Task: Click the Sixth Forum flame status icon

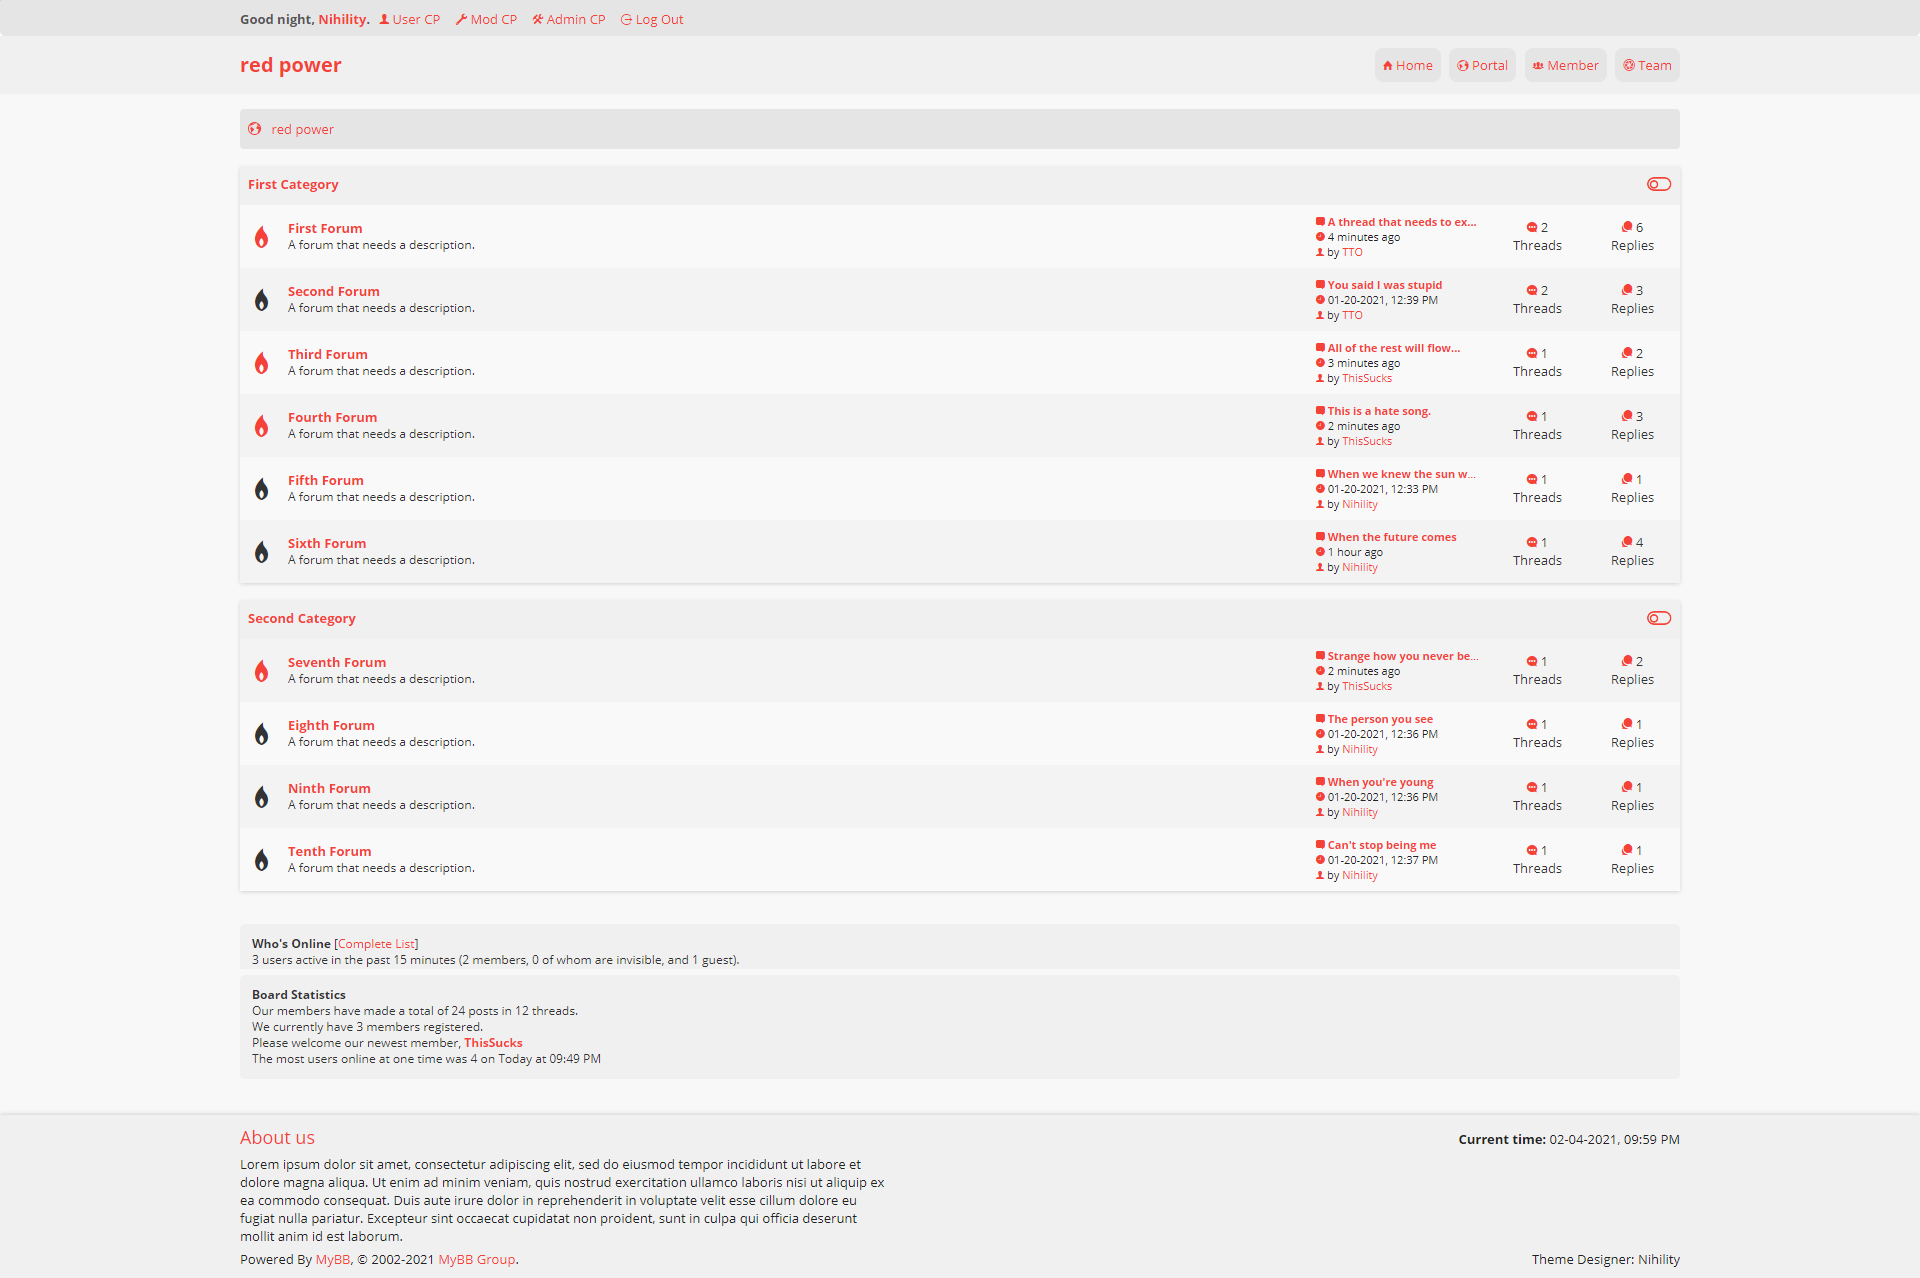Action: pos(261,552)
